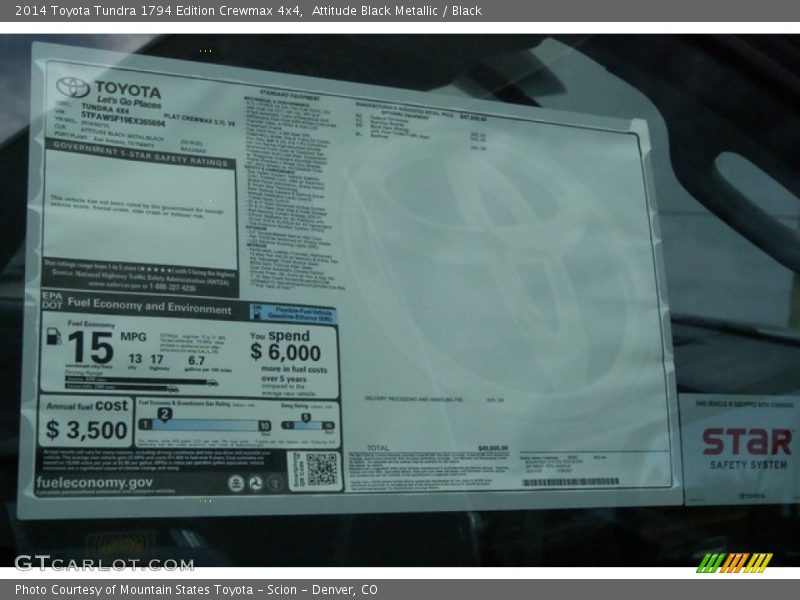Click the 'PLAT CREWMAX 5.7L V8' trim text
The height and width of the screenshot is (600, 800).
click(199, 120)
